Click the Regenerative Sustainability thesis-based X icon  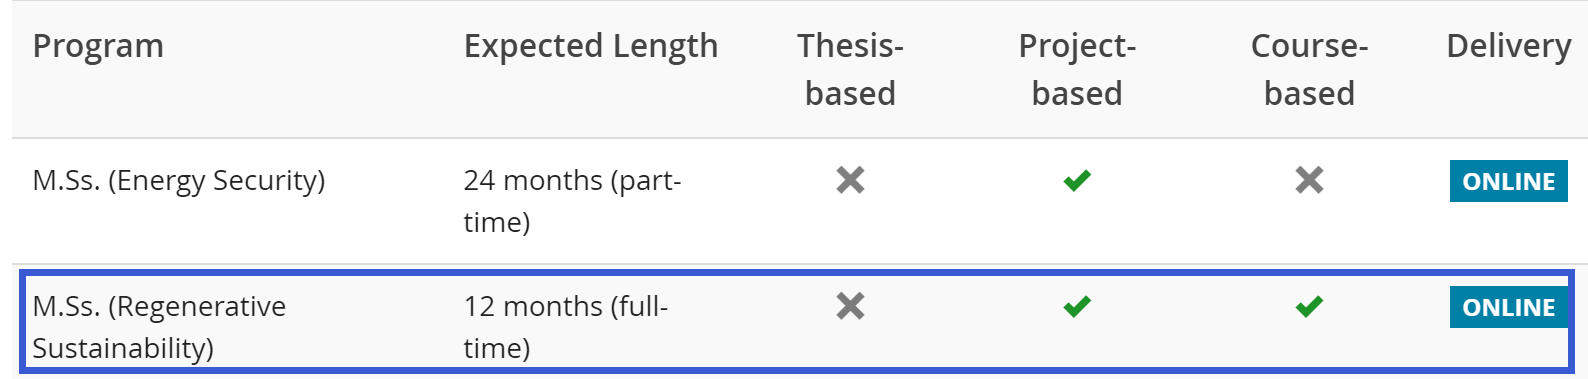point(850,306)
